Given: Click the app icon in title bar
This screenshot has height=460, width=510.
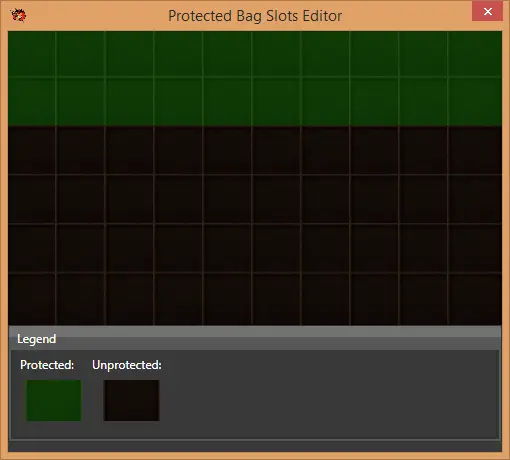Looking at the screenshot, I should click(18, 15).
